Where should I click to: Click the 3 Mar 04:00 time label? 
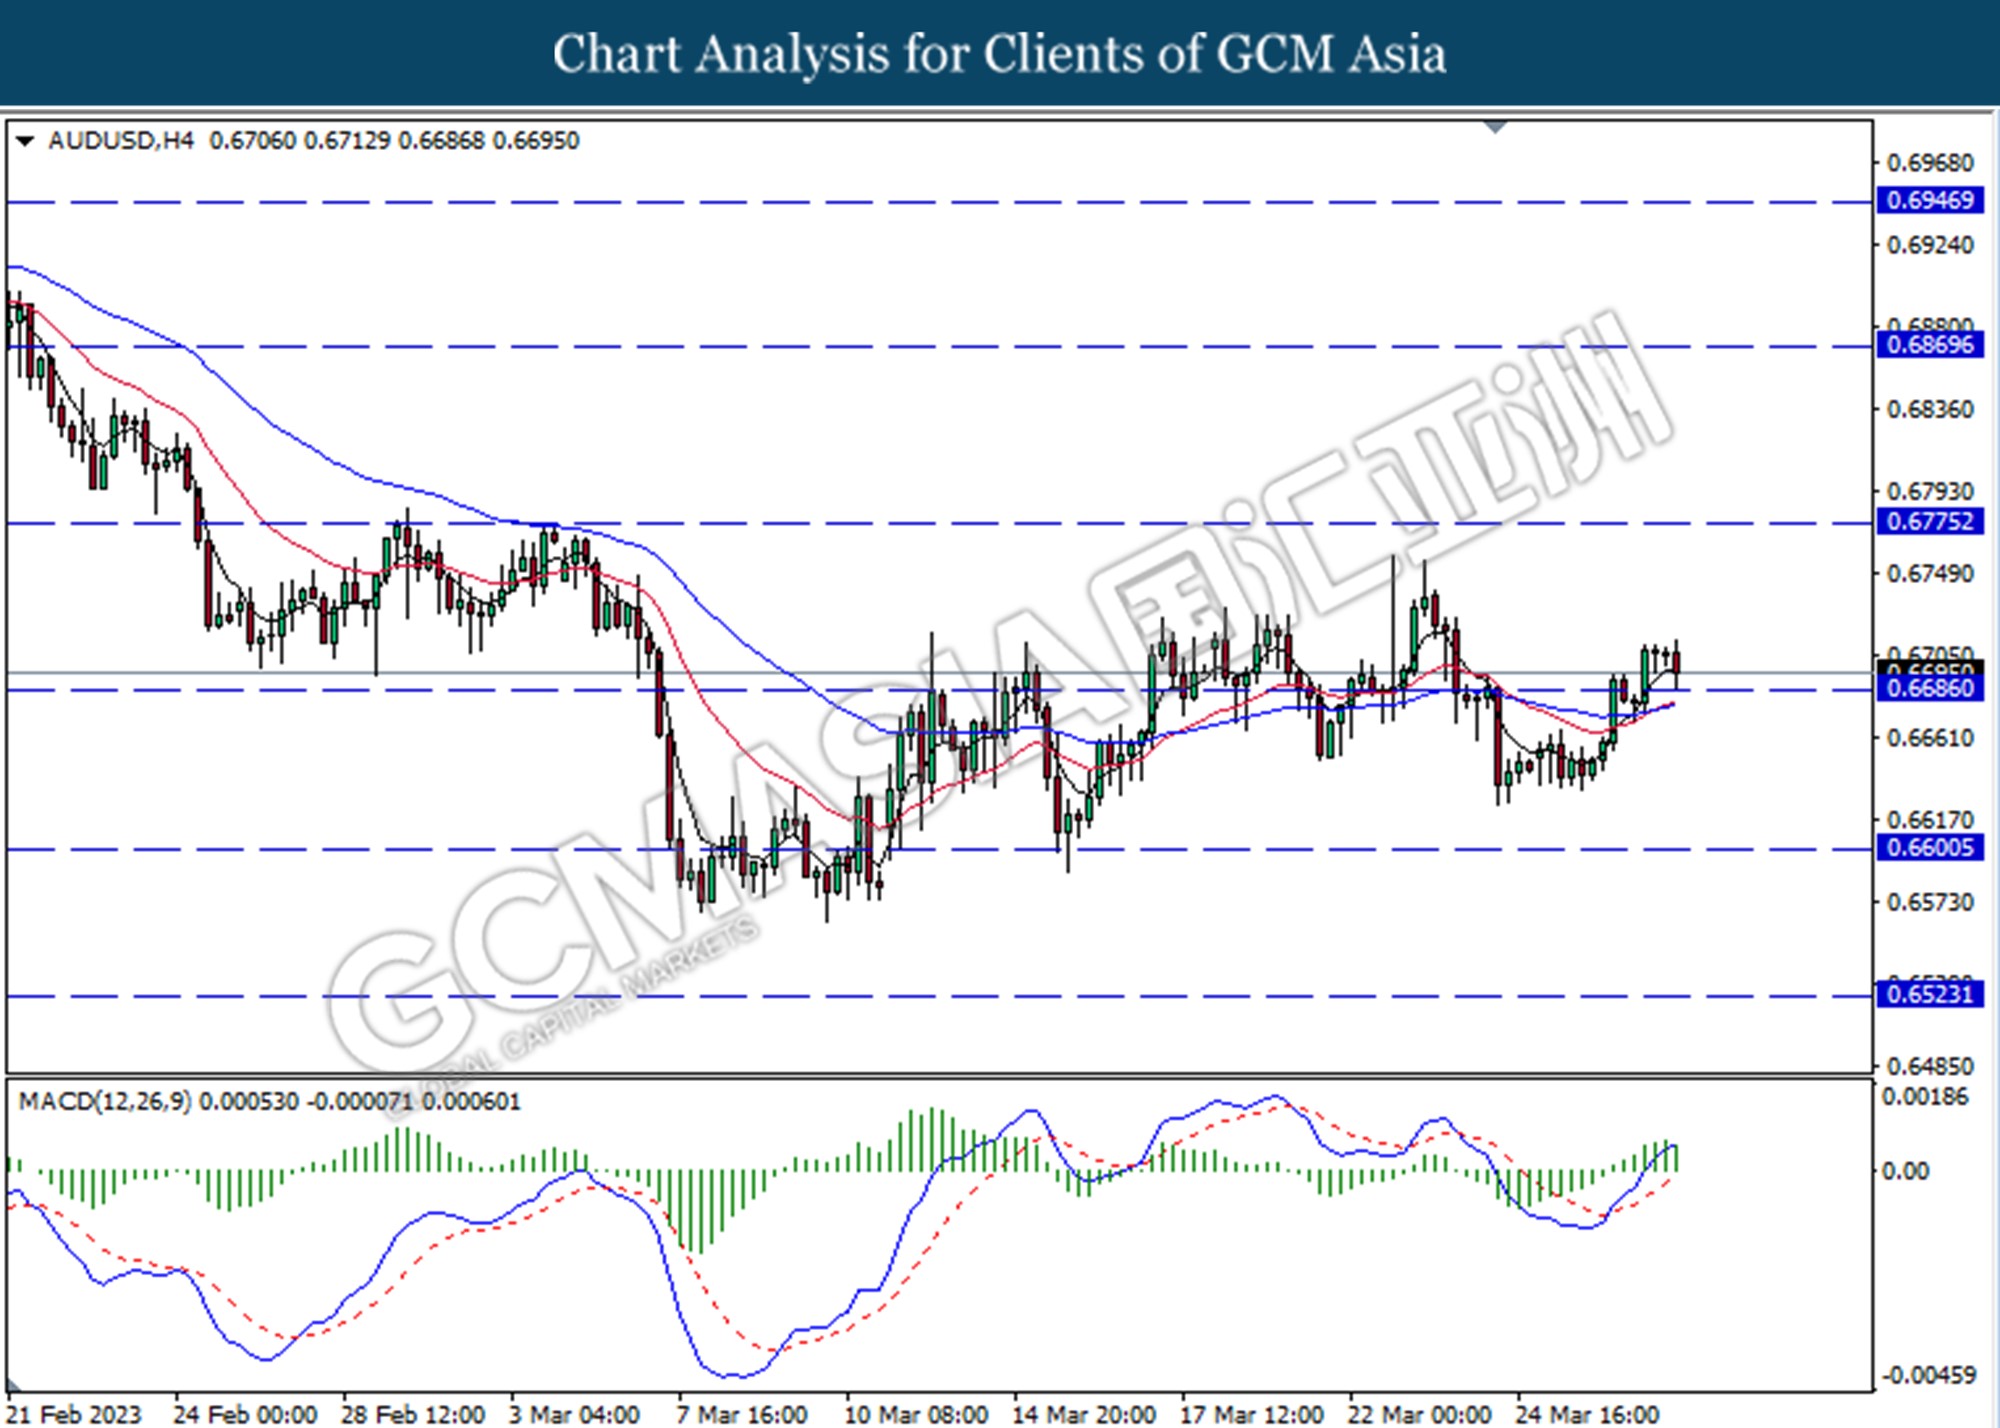pos(574,1415)
